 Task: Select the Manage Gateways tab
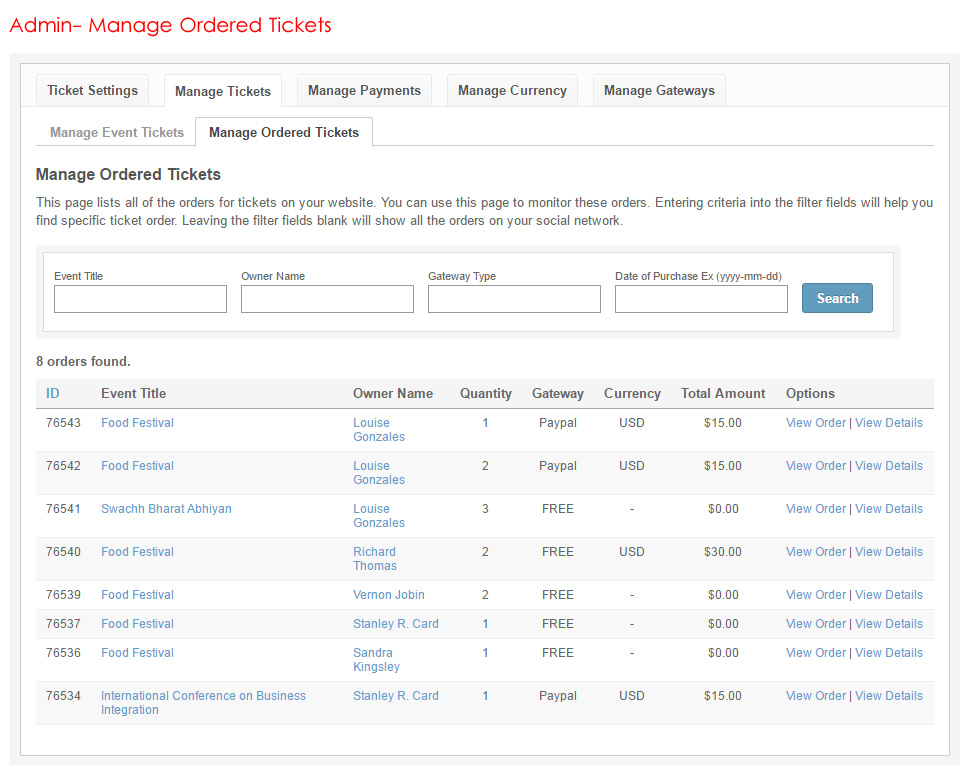(659, 91)
